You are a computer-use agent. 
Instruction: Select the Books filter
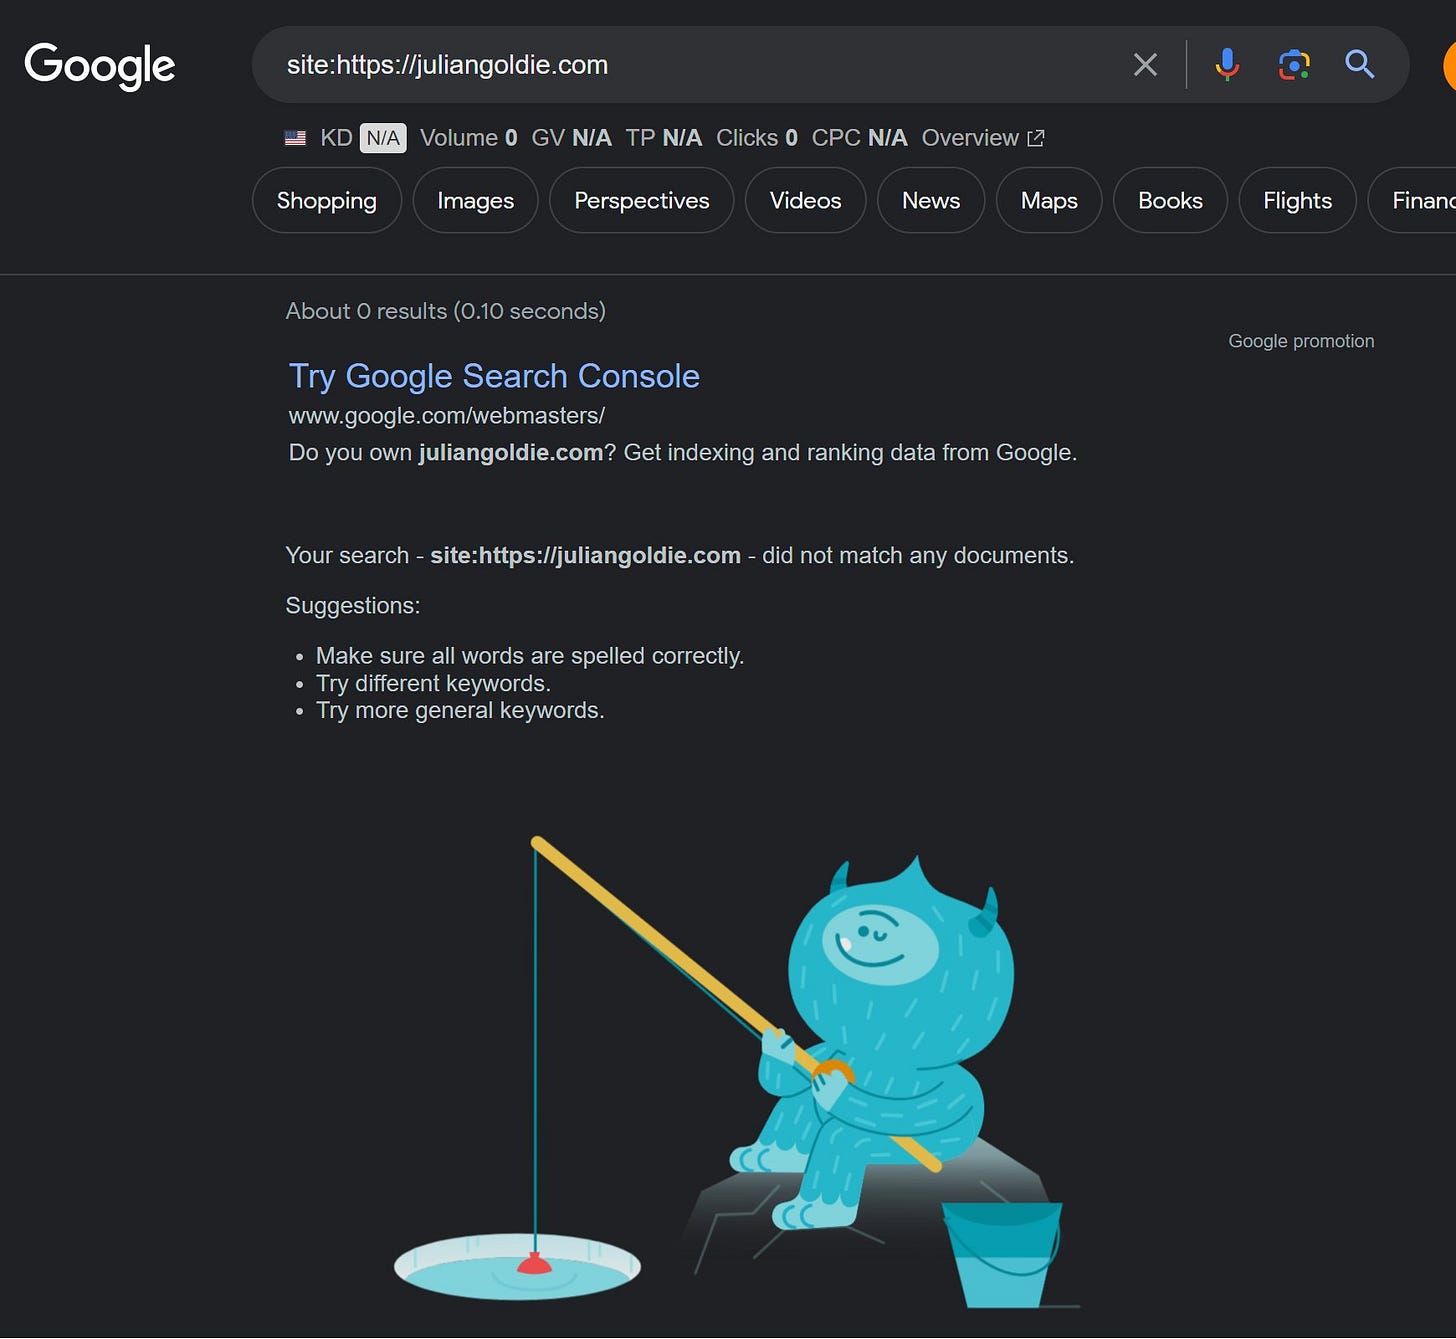click(1170, 200)
